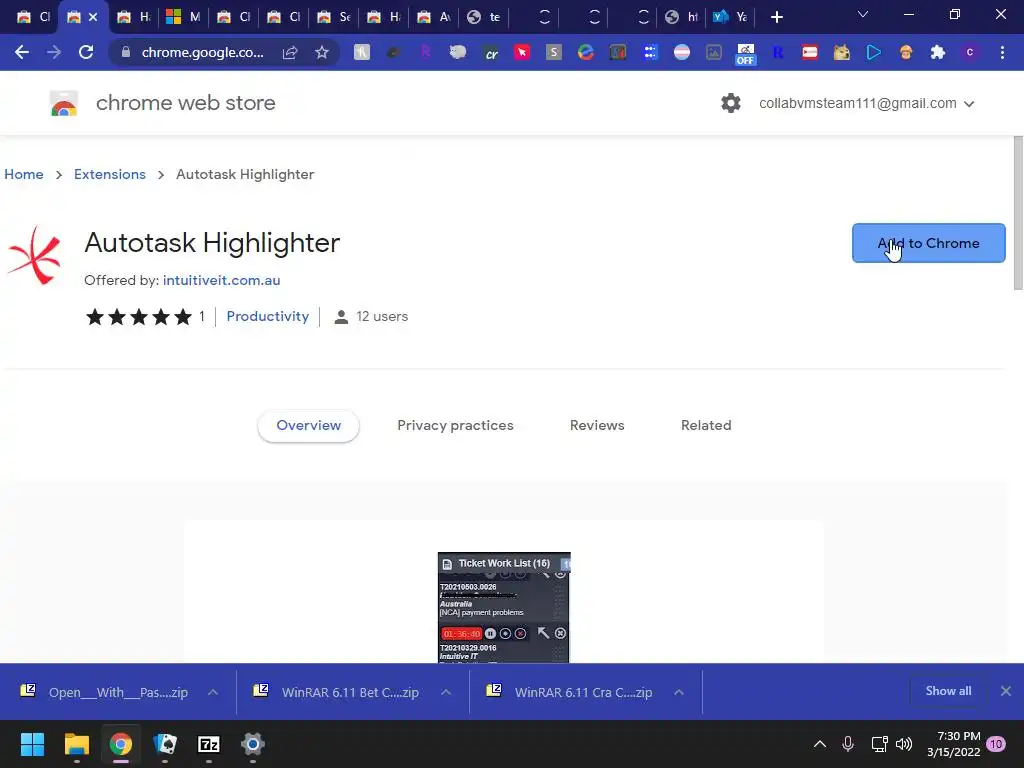Expand options for WinRAR 6.11 Cra download
Viewport: 1024px width, 768px height.
[679, 692]
